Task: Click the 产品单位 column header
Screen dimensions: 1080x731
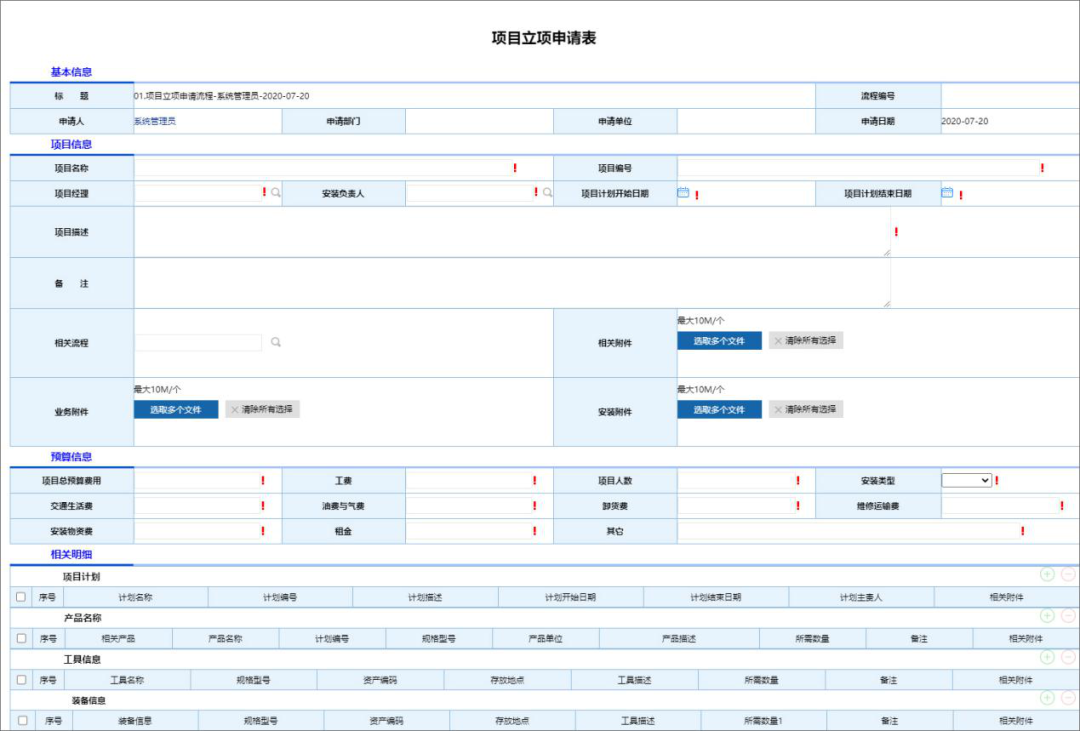Action: (x=546, y=639)
